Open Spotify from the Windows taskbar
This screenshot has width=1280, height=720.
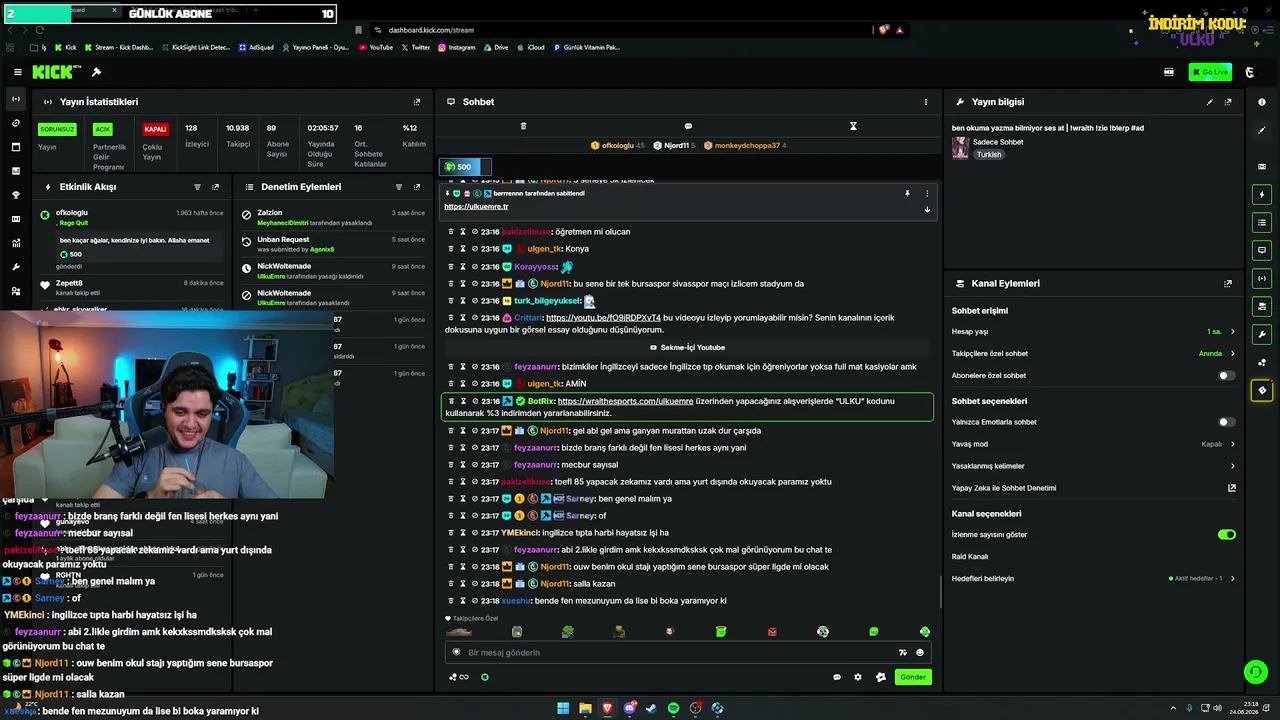pos(673,708)
